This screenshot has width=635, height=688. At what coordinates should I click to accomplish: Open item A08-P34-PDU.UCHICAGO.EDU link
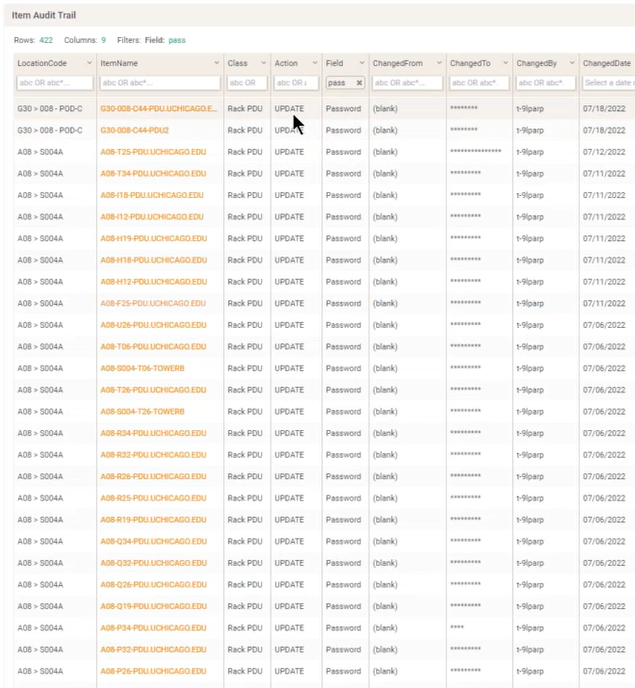tap(153, 628)
